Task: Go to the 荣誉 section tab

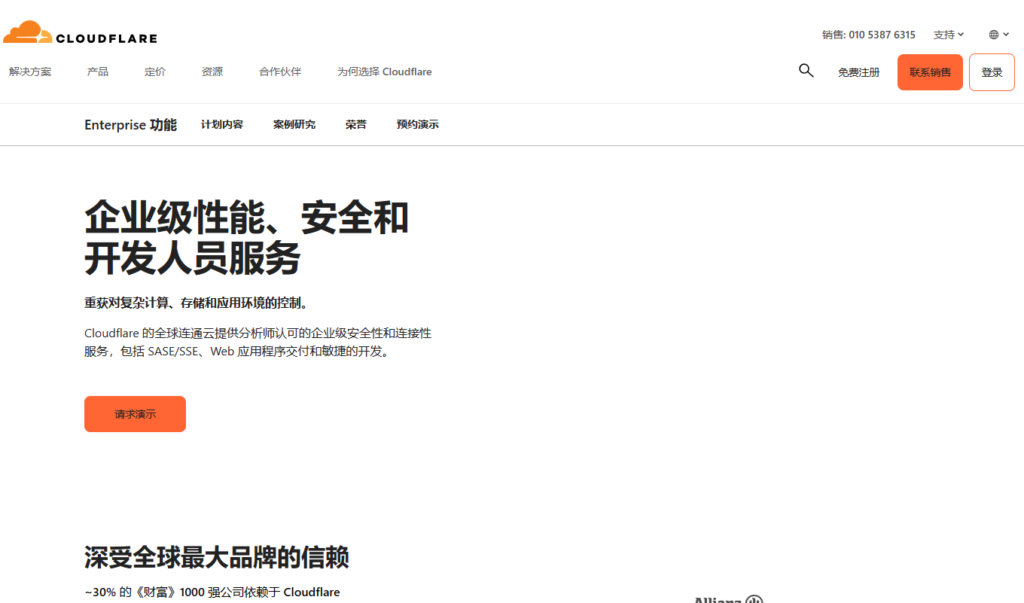Action: (356, 124)
